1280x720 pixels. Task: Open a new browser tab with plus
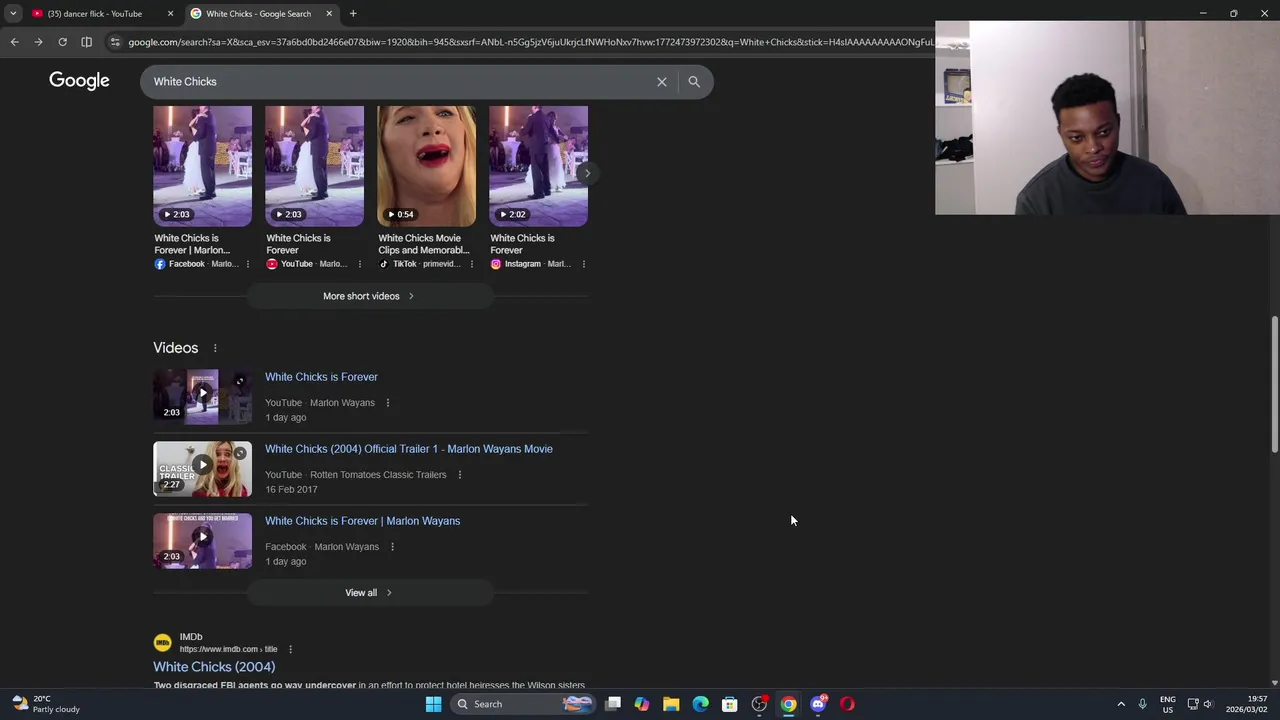353,14
